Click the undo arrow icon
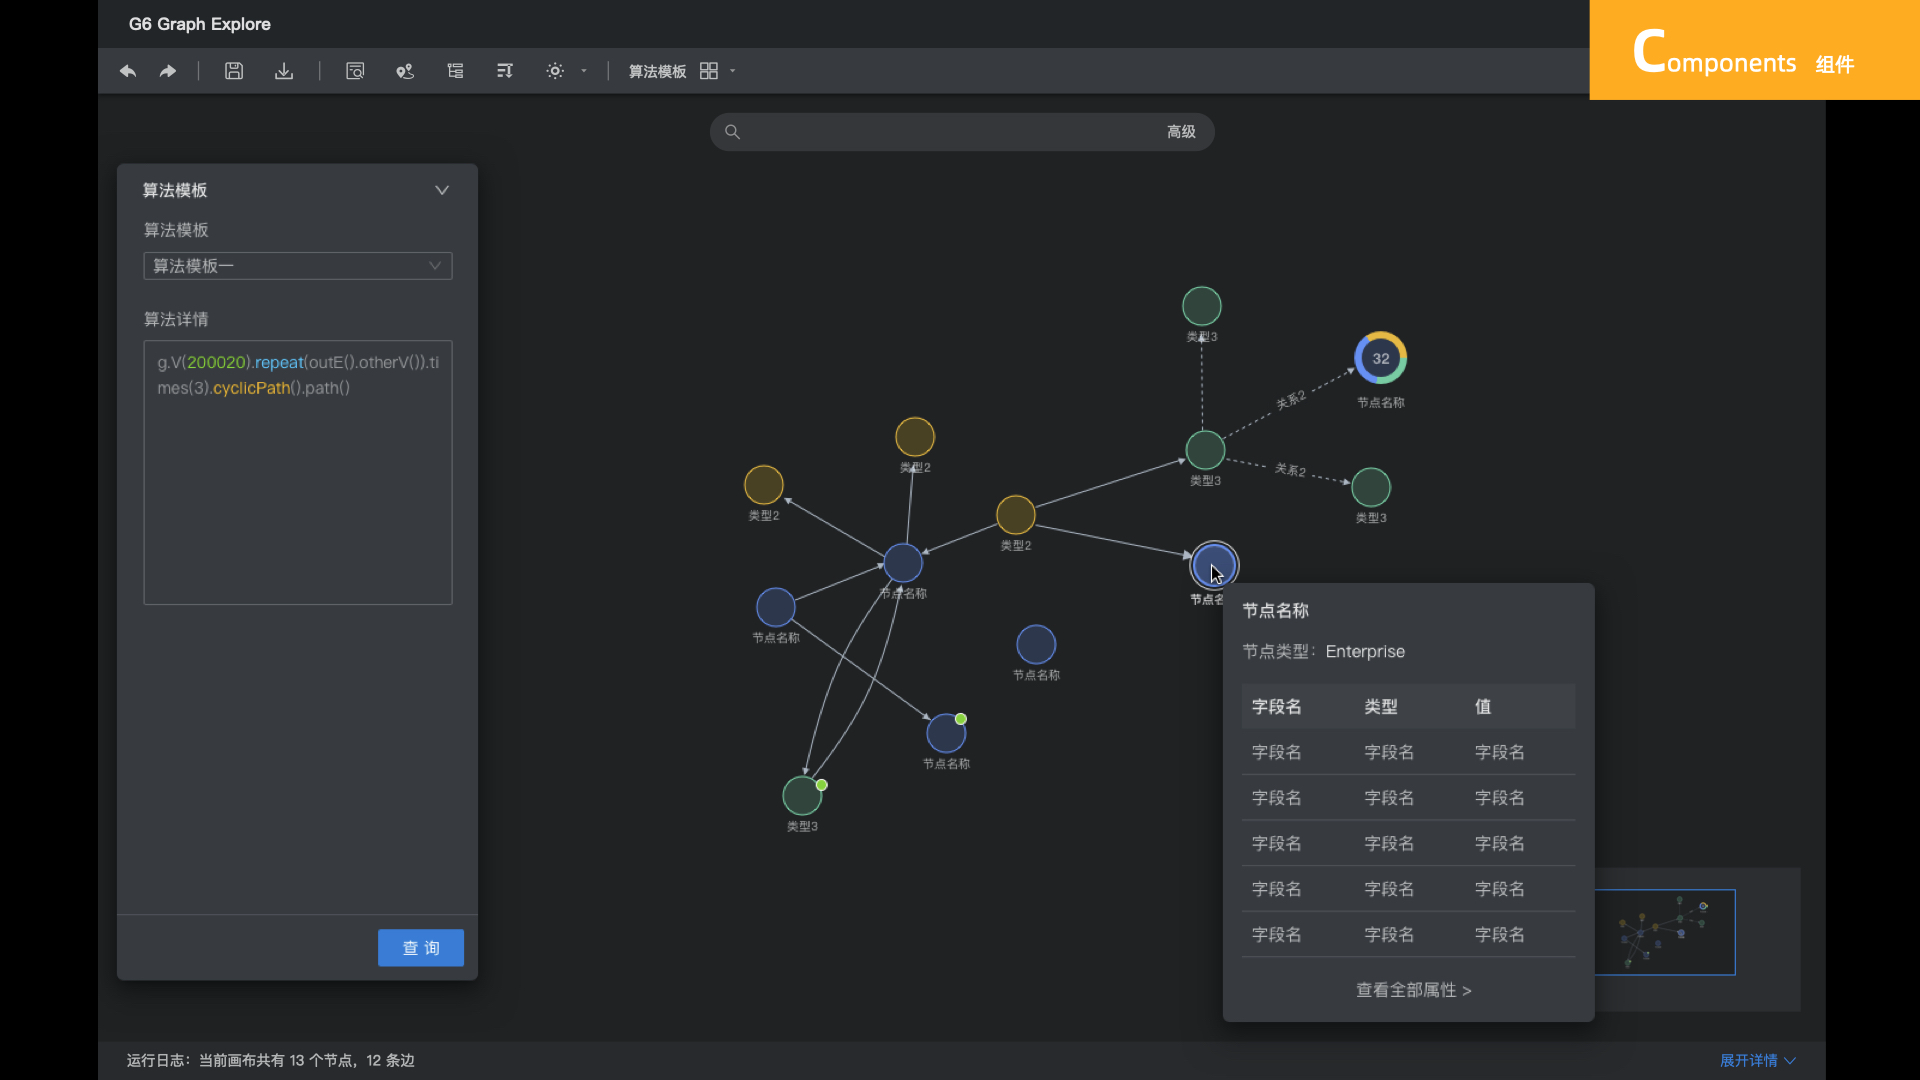Screen dimensions: 1920x1080 [128, 71]
